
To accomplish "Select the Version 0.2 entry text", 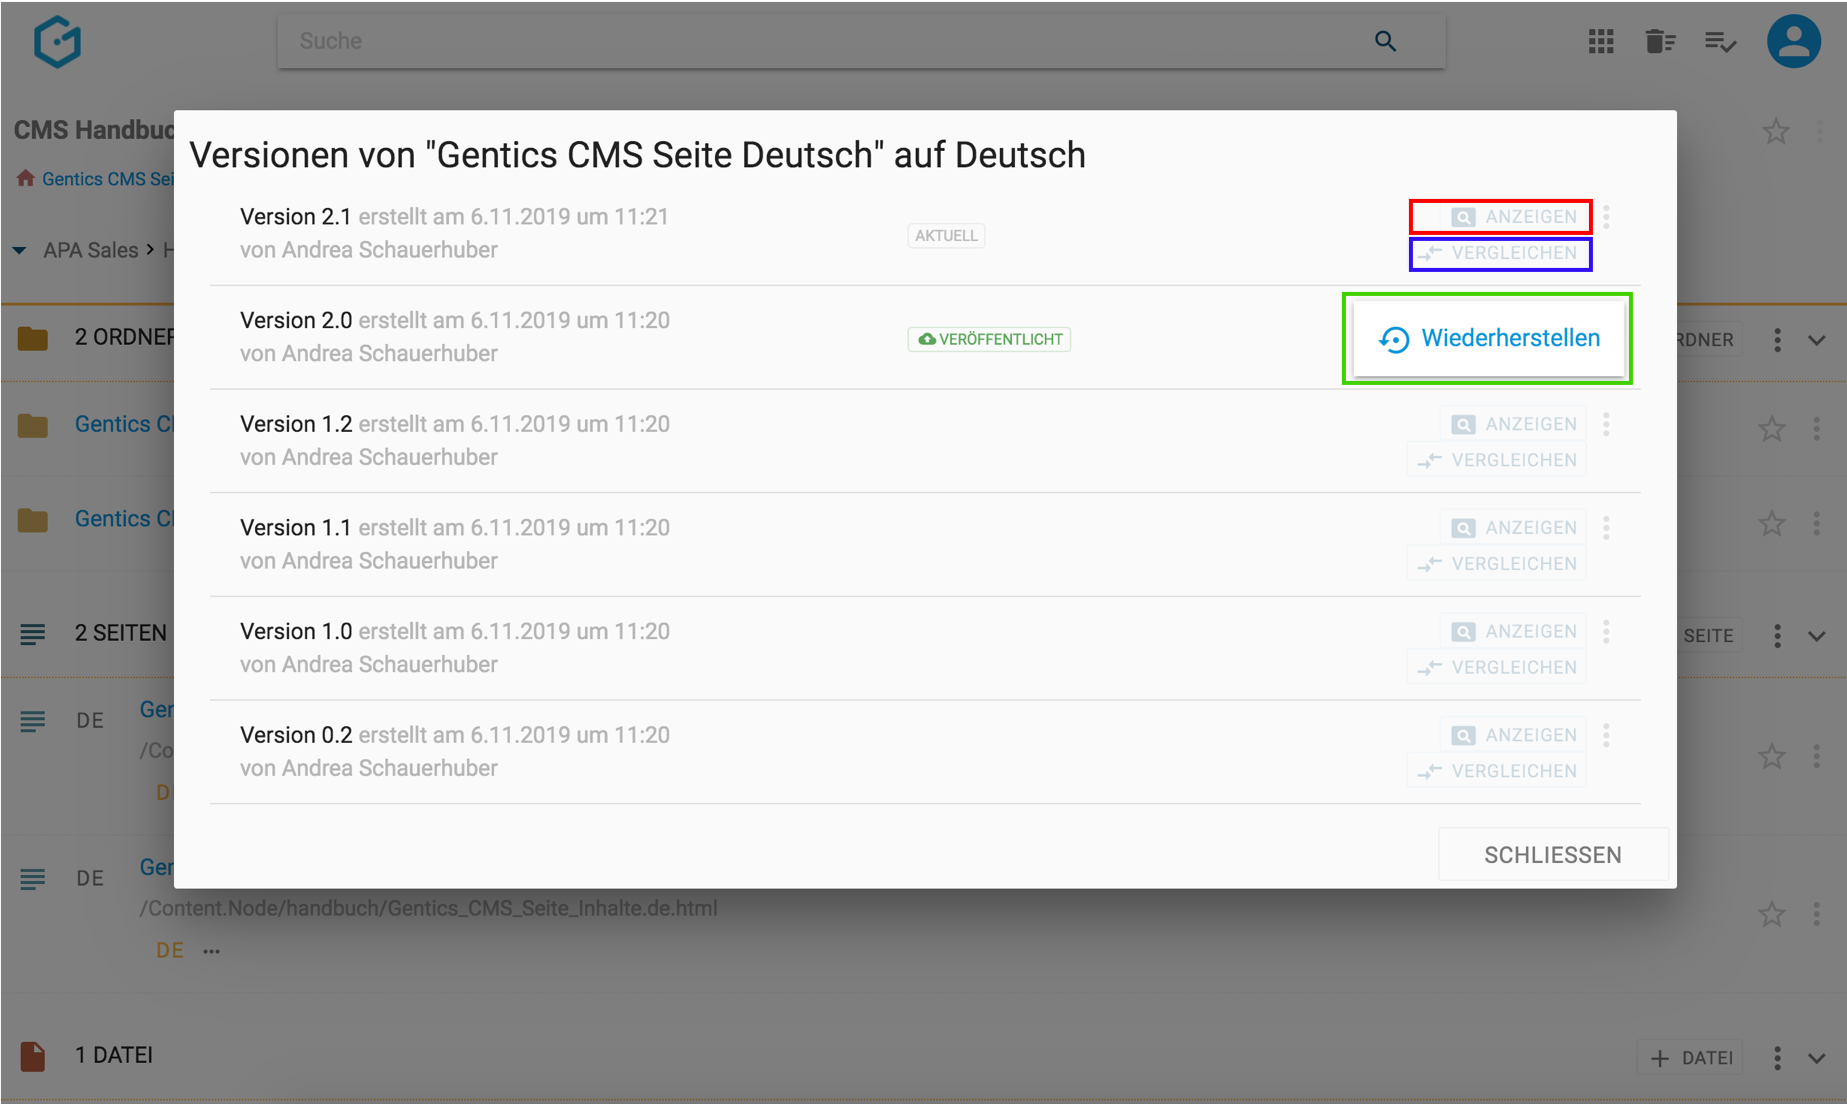I will (455, 752).
